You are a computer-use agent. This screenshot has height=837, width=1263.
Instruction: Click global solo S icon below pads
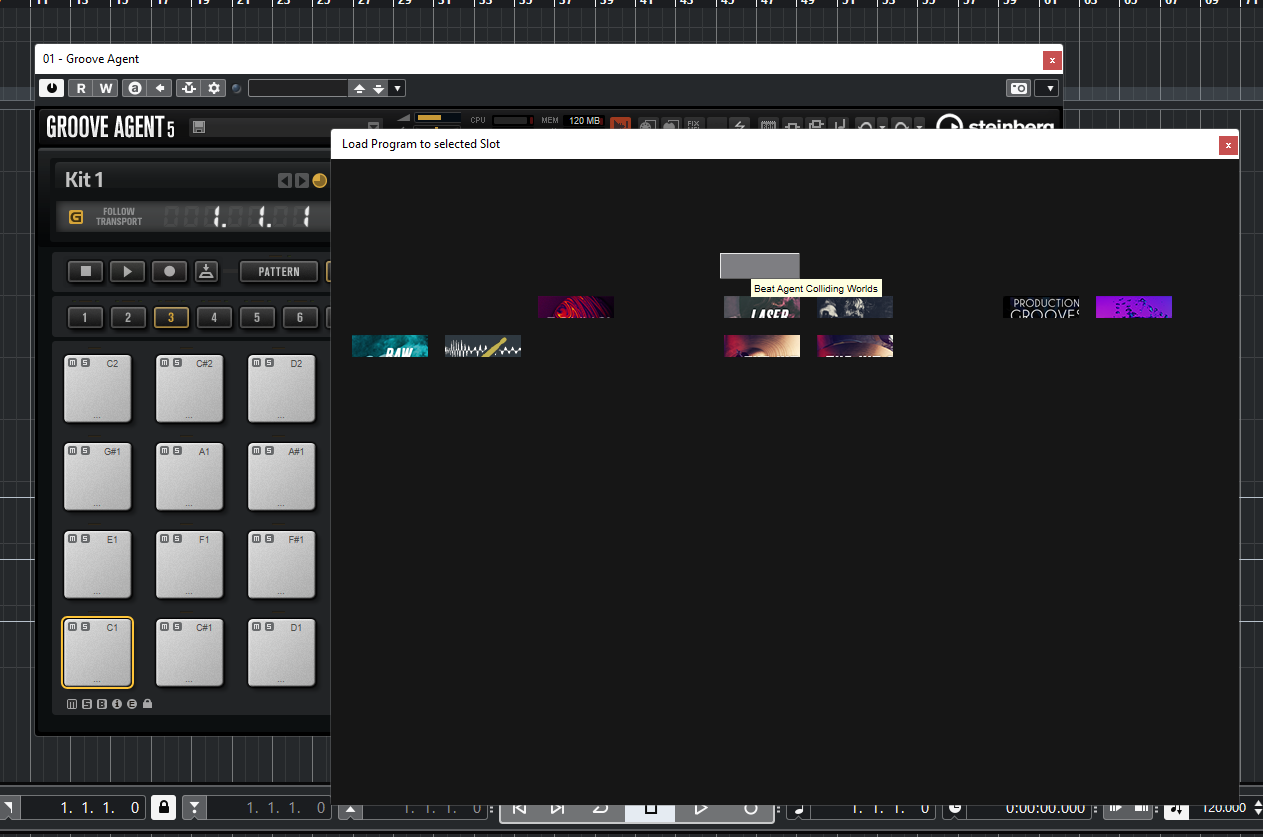pyautogui.click(x=87, y=704)
